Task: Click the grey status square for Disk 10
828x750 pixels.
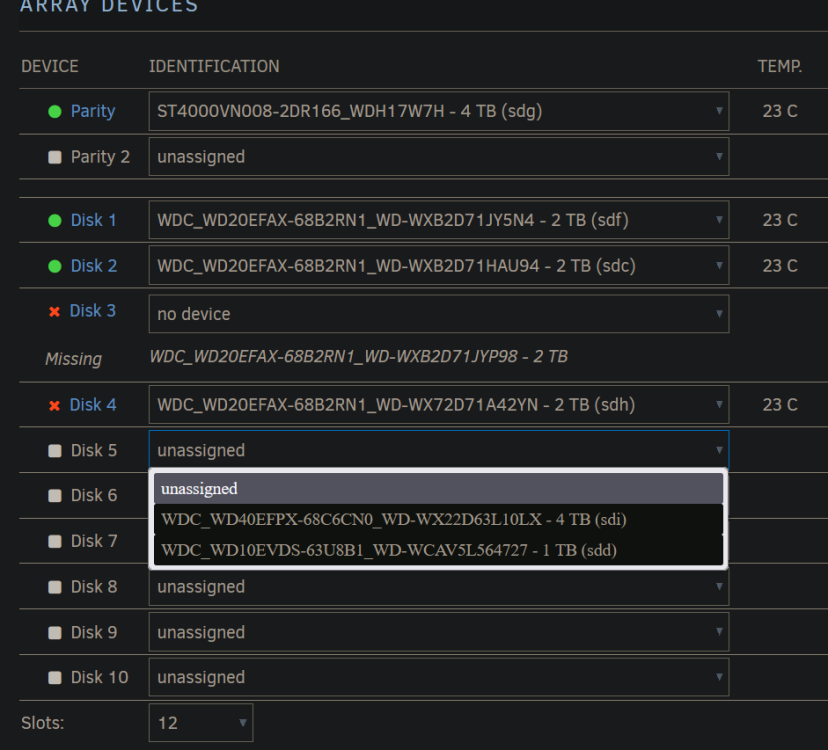Action: [x=55, y=678]
